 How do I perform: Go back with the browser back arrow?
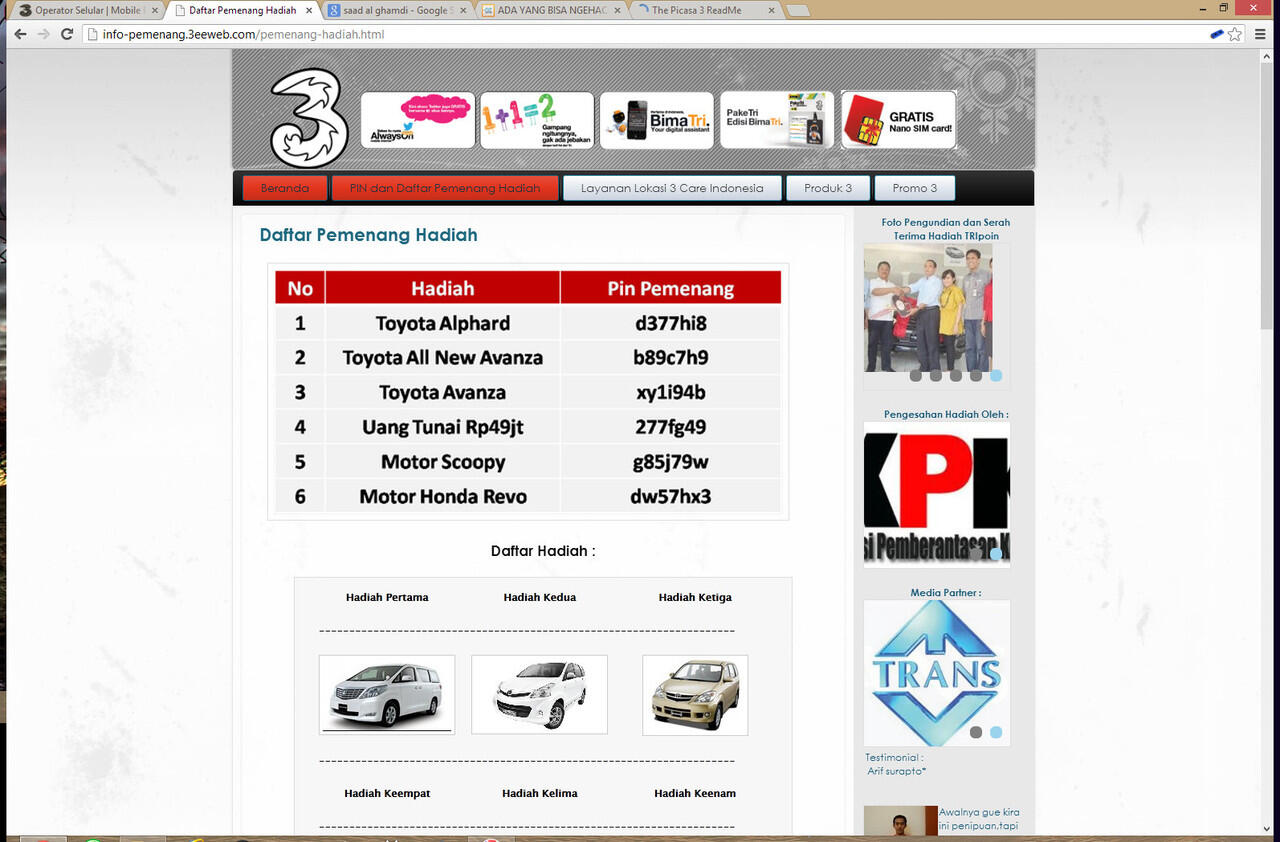tap(20, 34)
